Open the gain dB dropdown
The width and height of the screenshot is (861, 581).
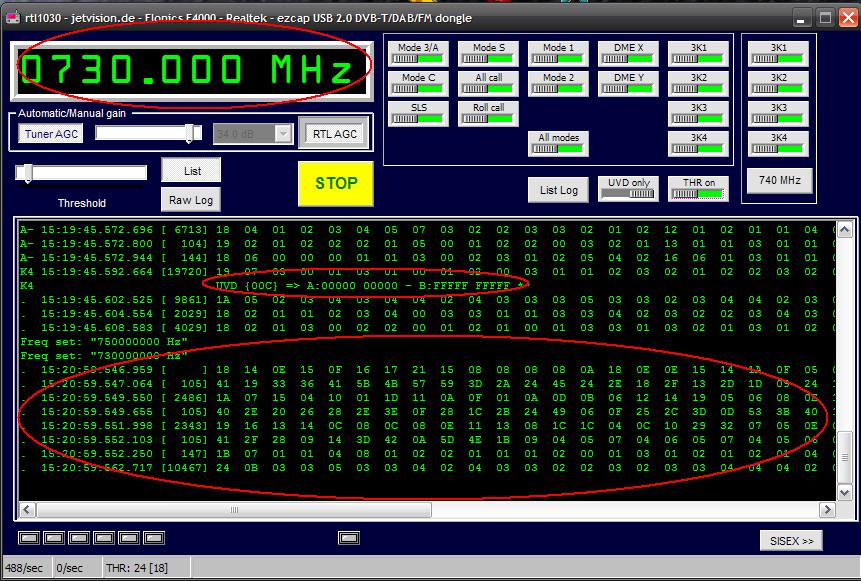282,134
